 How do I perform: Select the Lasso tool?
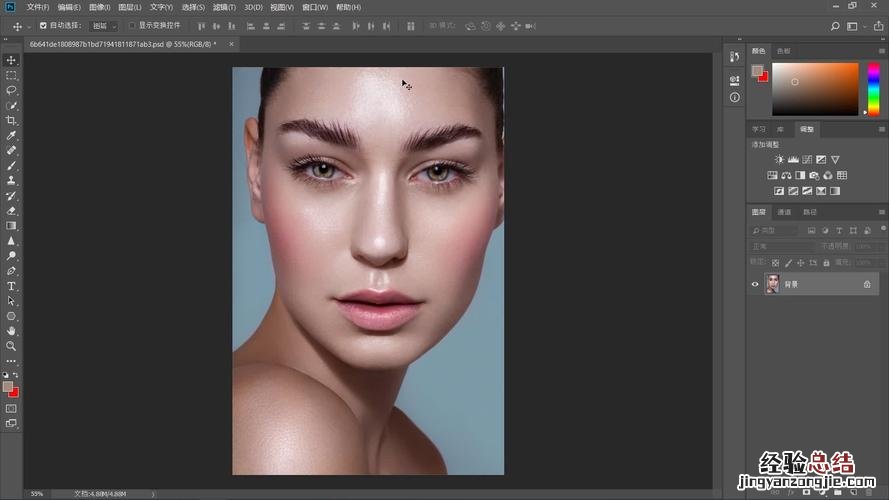click(x=11, y=90)
